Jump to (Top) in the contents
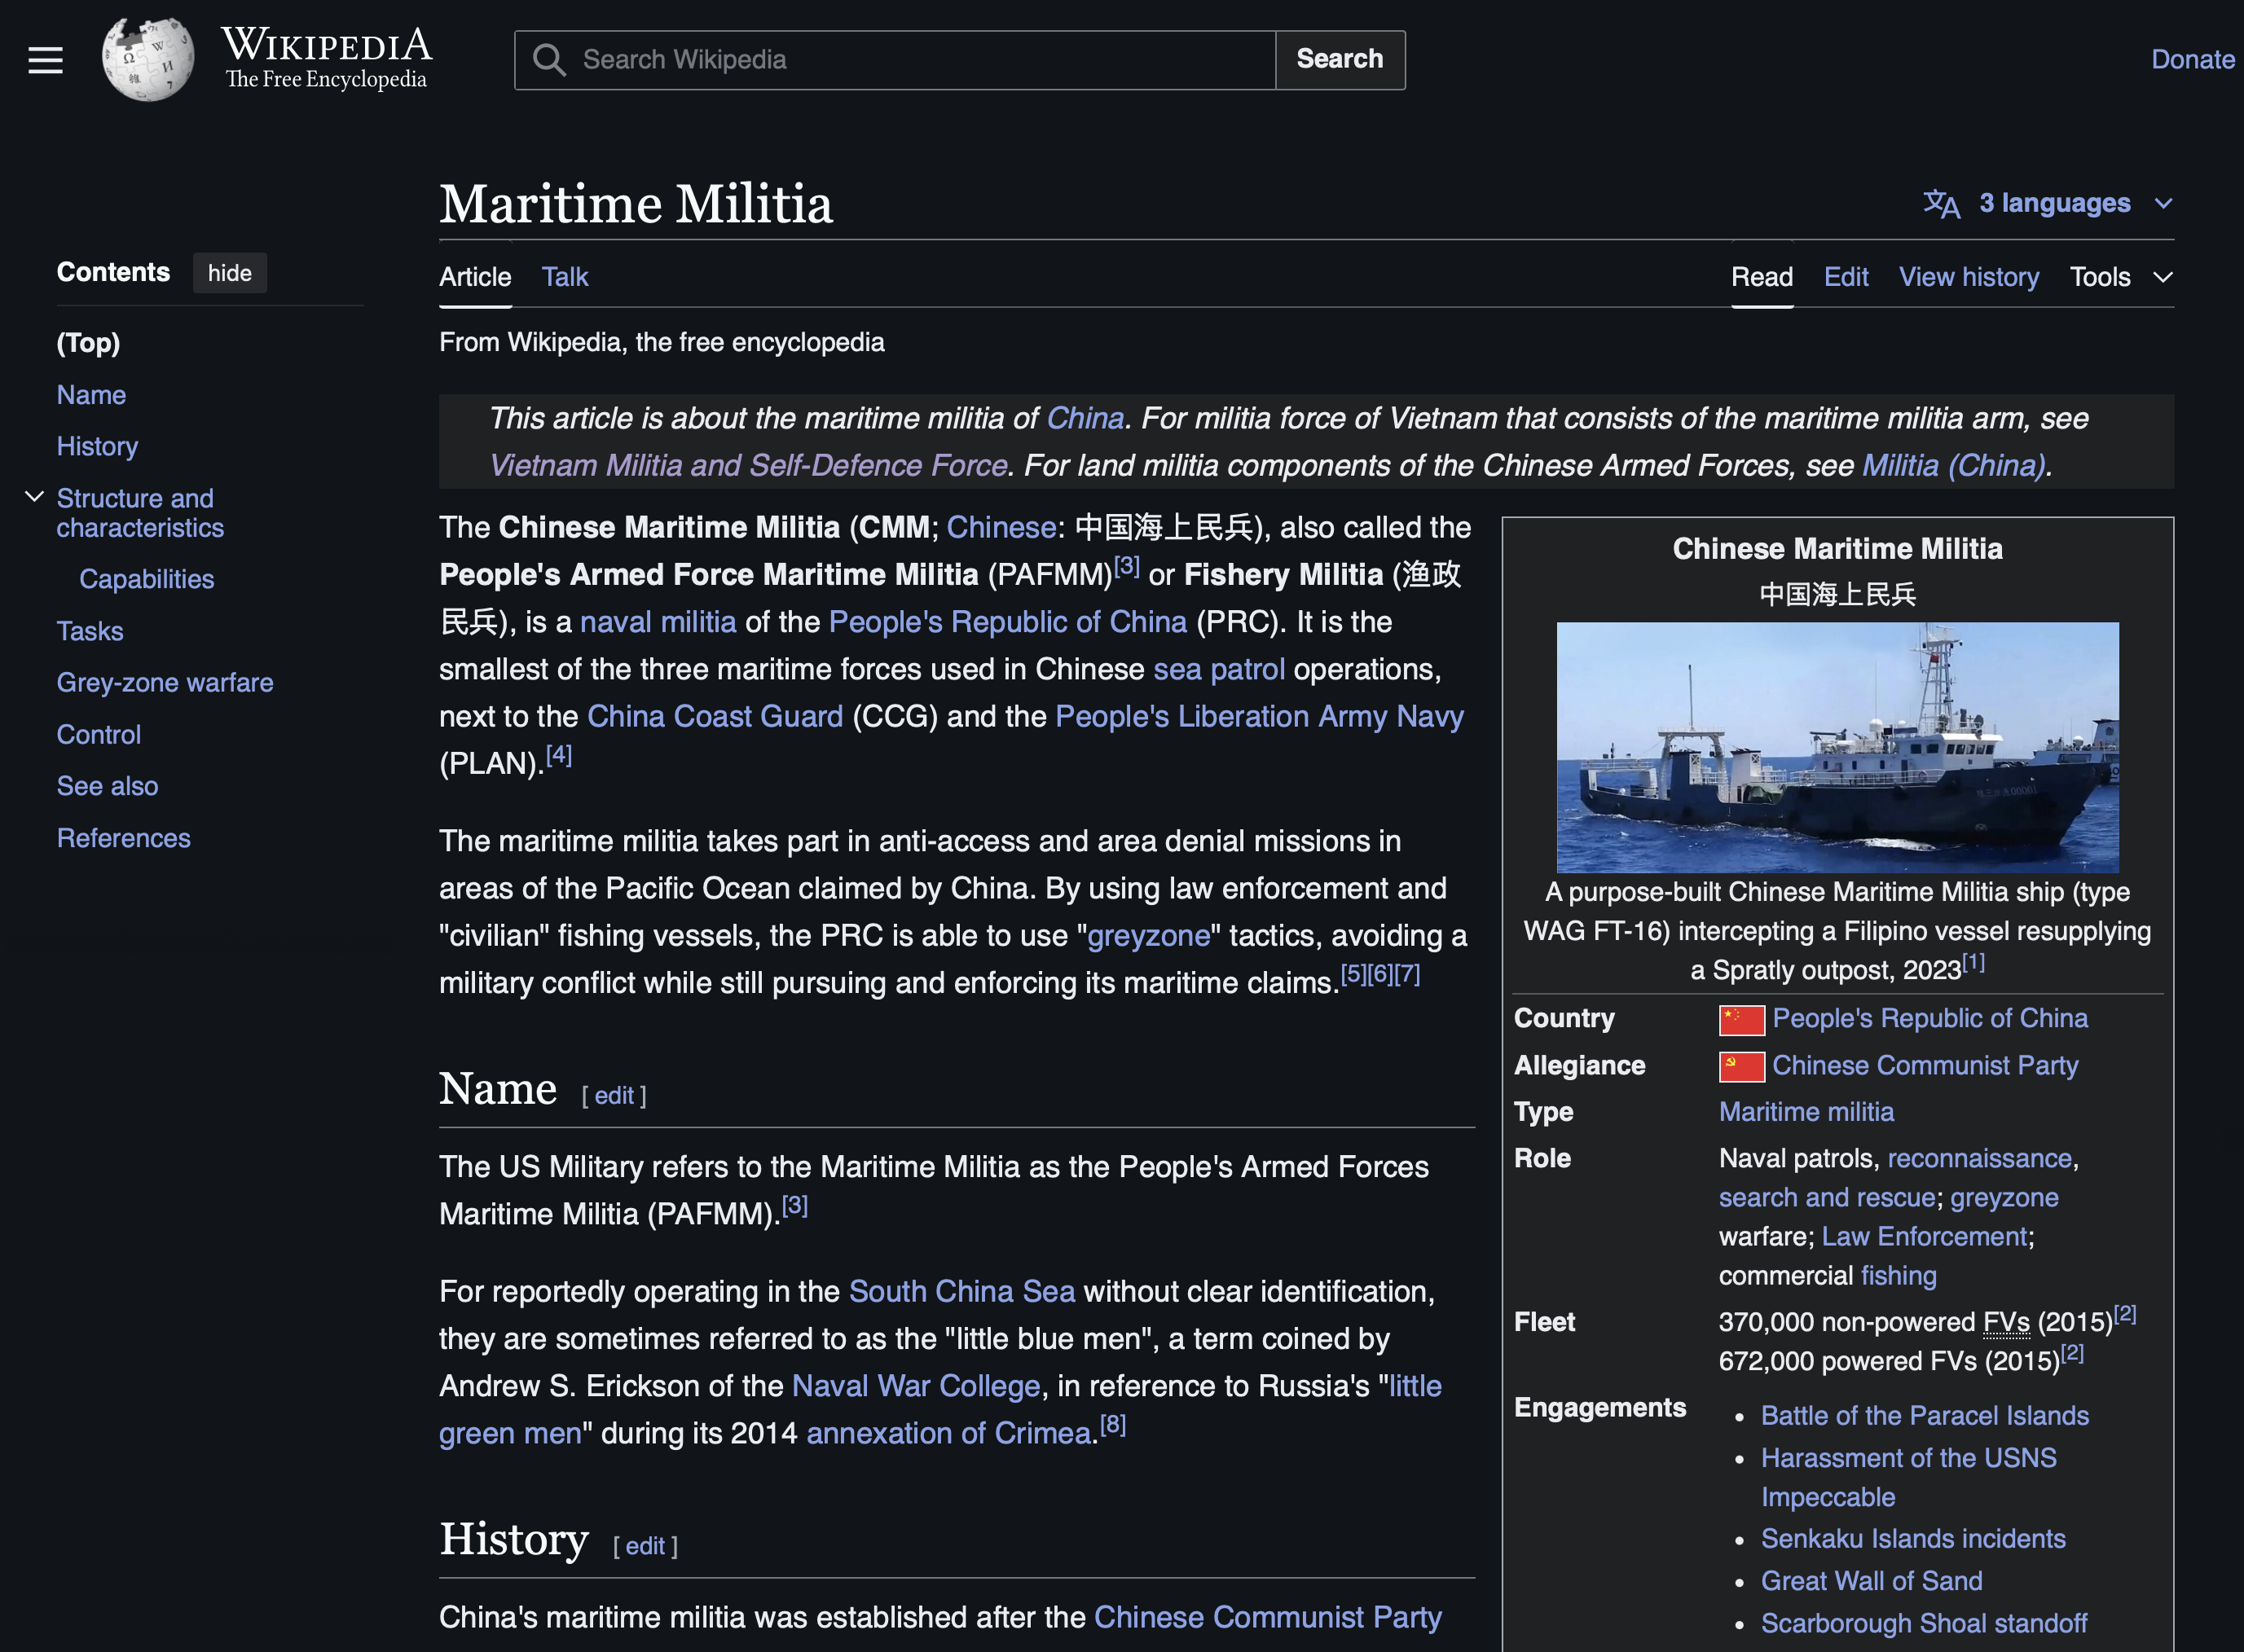The image size is (2244, 1652). point(88,343)
